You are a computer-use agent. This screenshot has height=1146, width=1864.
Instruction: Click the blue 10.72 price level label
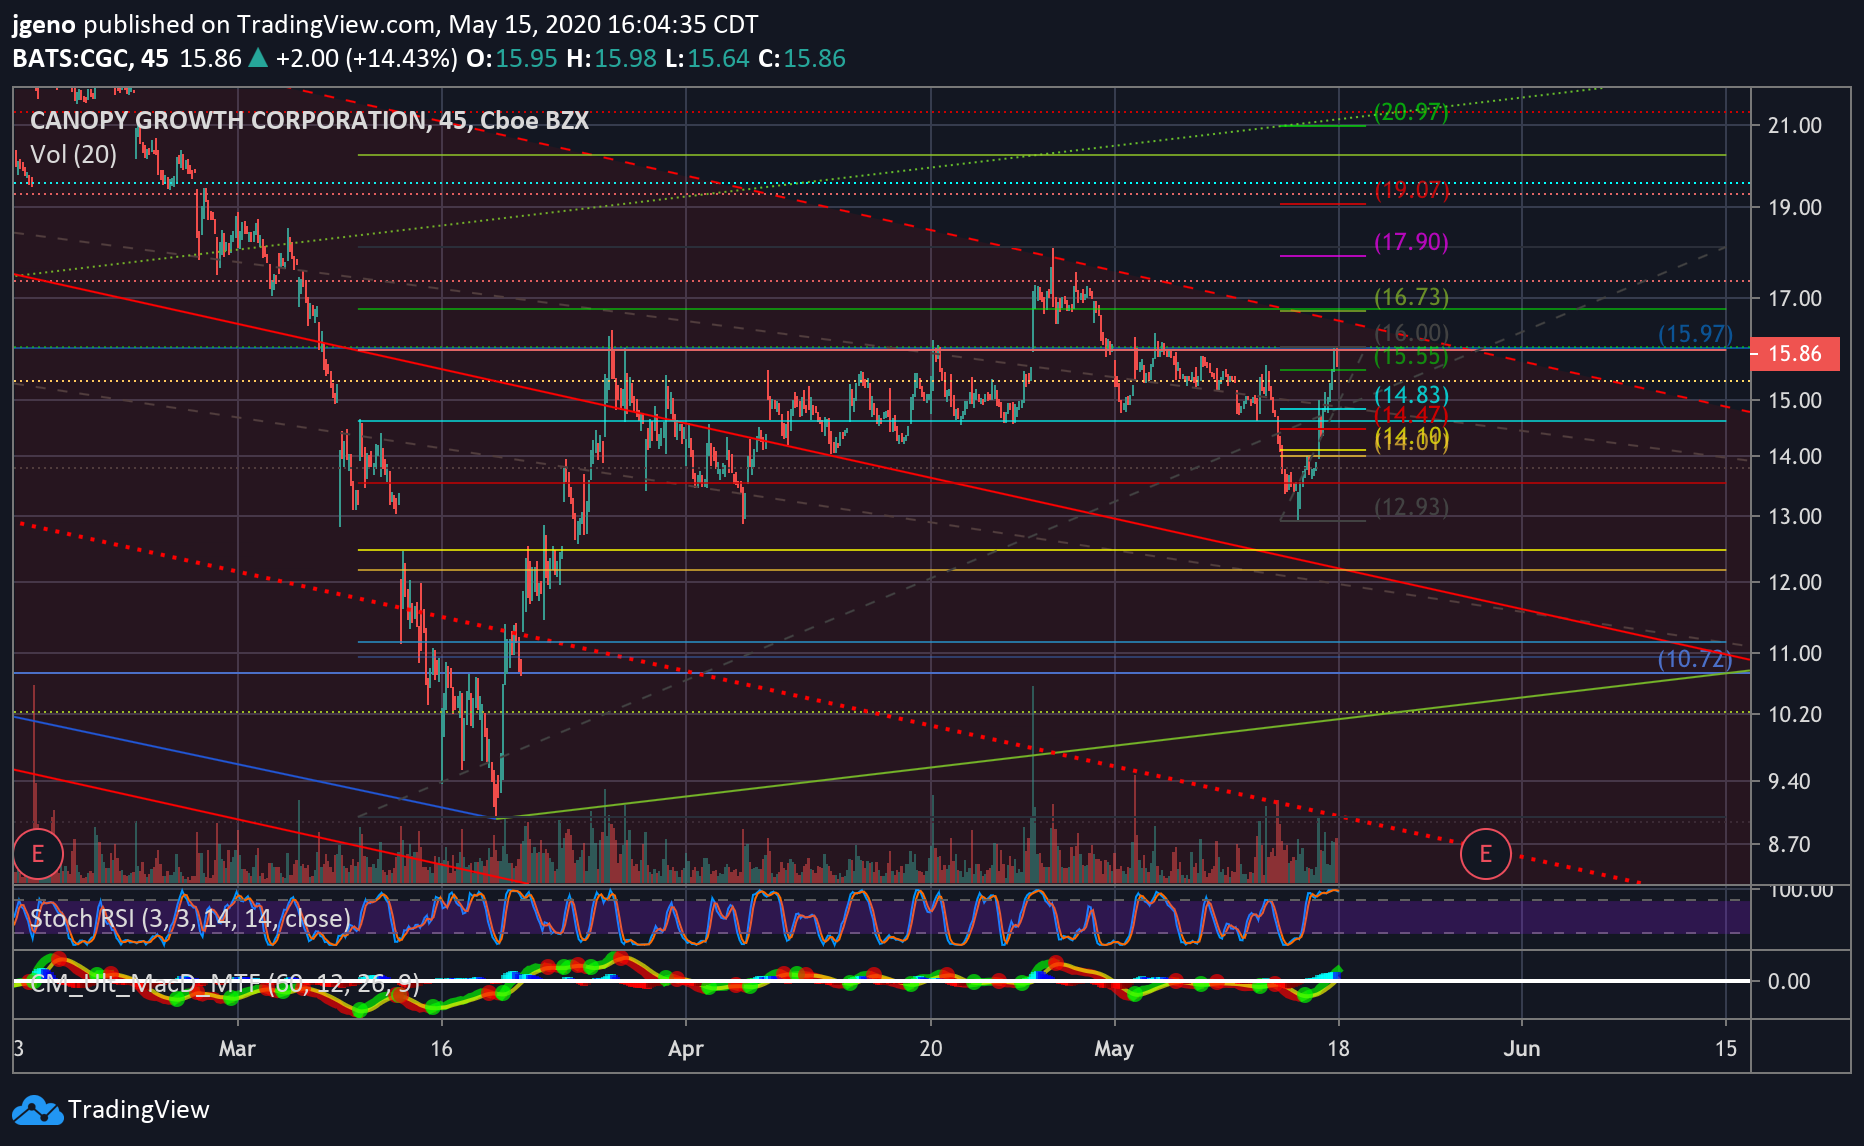coord(1695,658)
